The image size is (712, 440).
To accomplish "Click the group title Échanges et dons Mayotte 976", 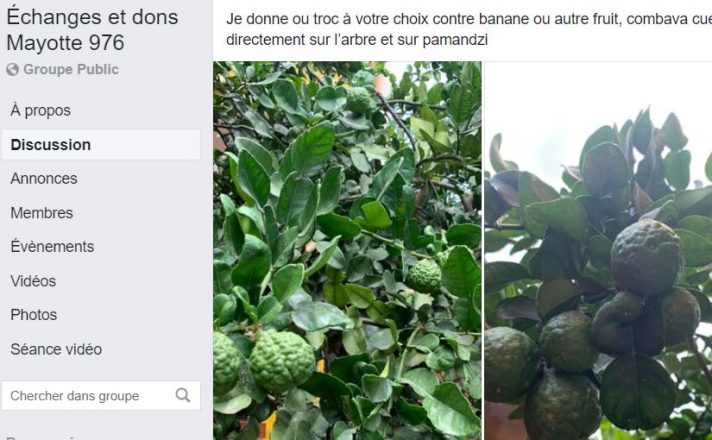I will [92, 30].
